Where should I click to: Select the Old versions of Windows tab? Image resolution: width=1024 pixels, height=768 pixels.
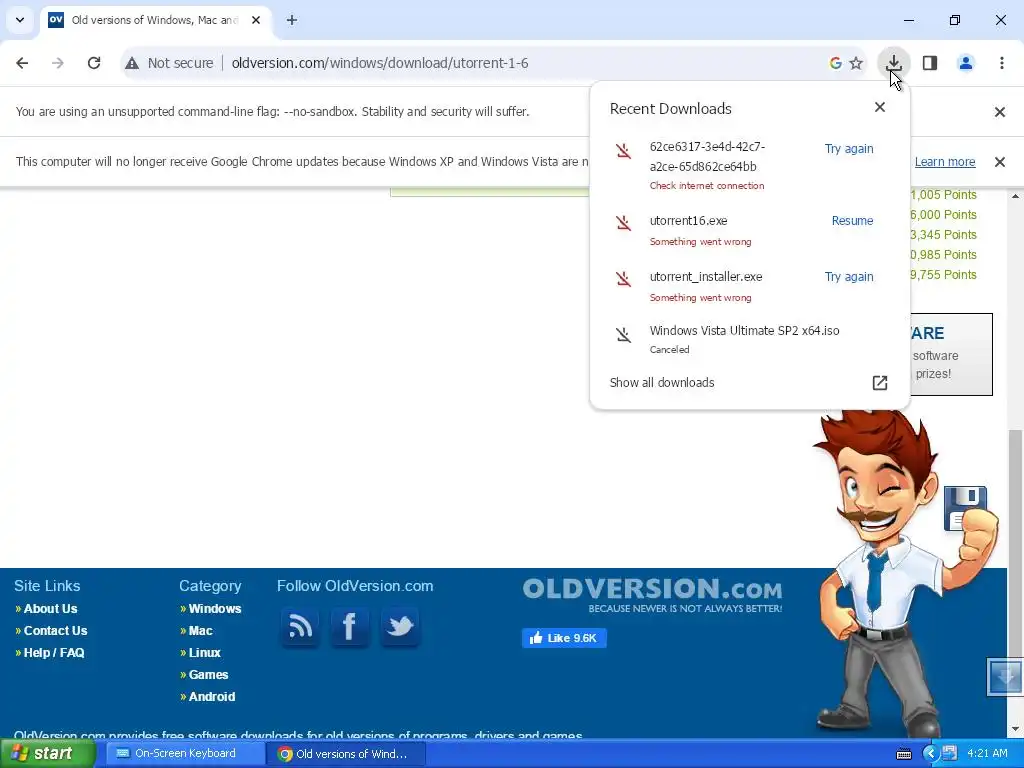coord(155,20)
